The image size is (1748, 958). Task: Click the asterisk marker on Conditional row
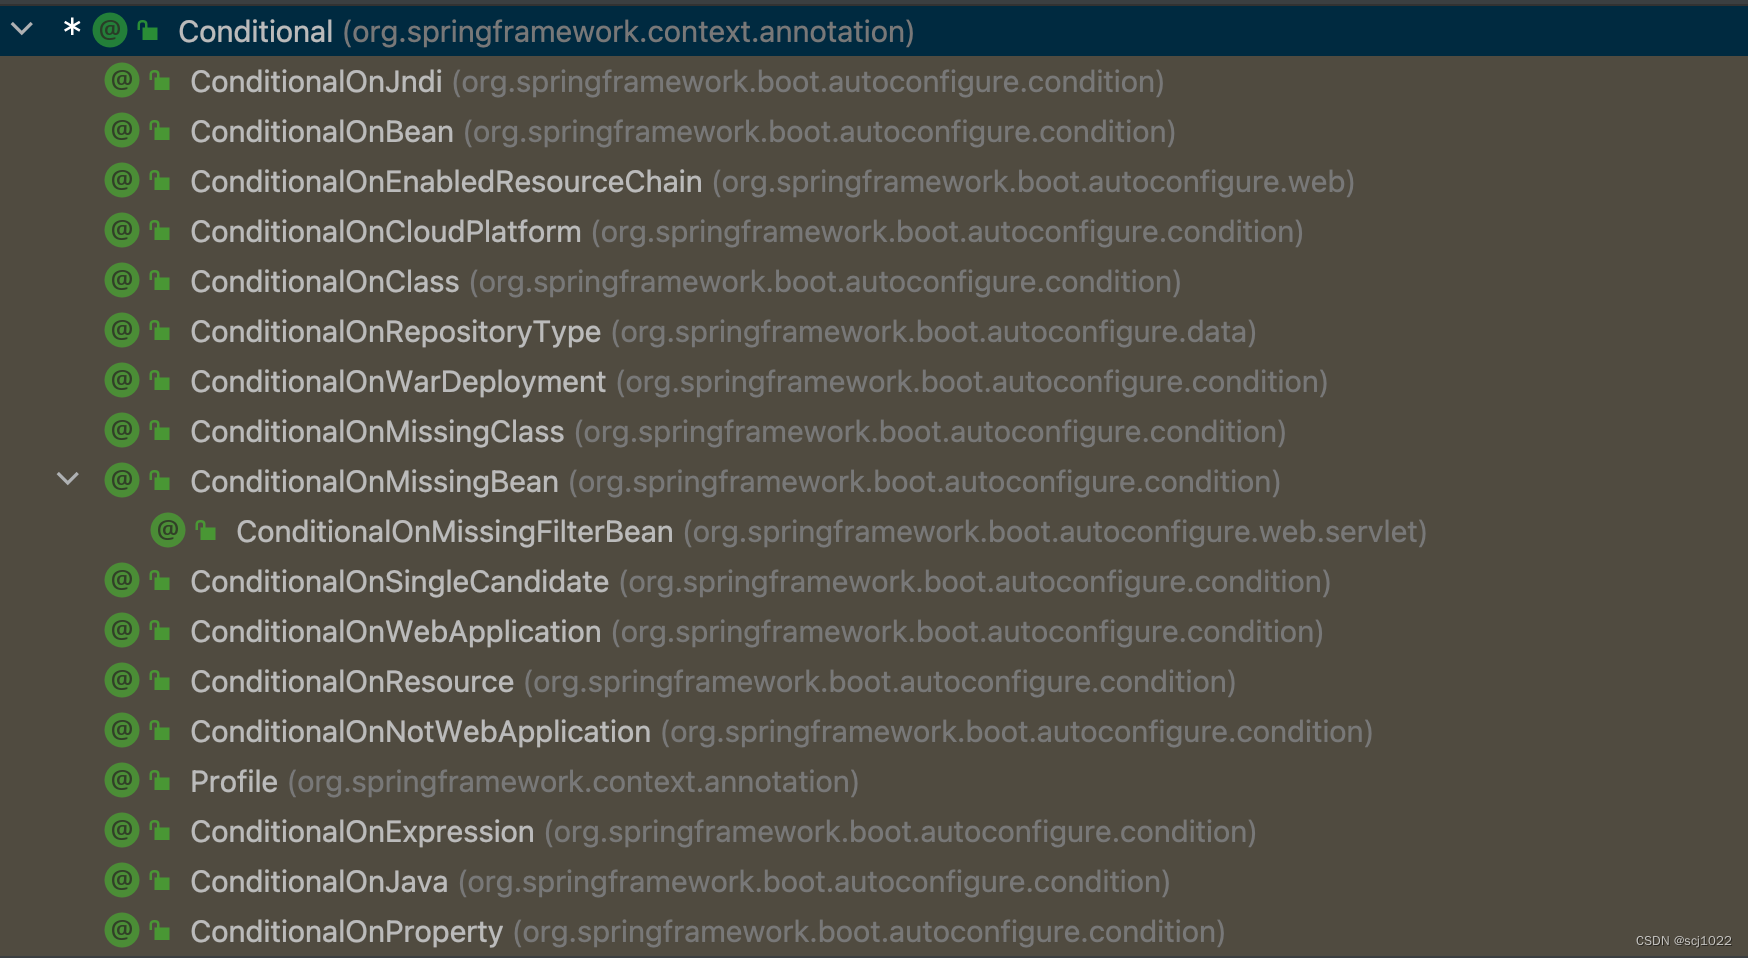71,28
